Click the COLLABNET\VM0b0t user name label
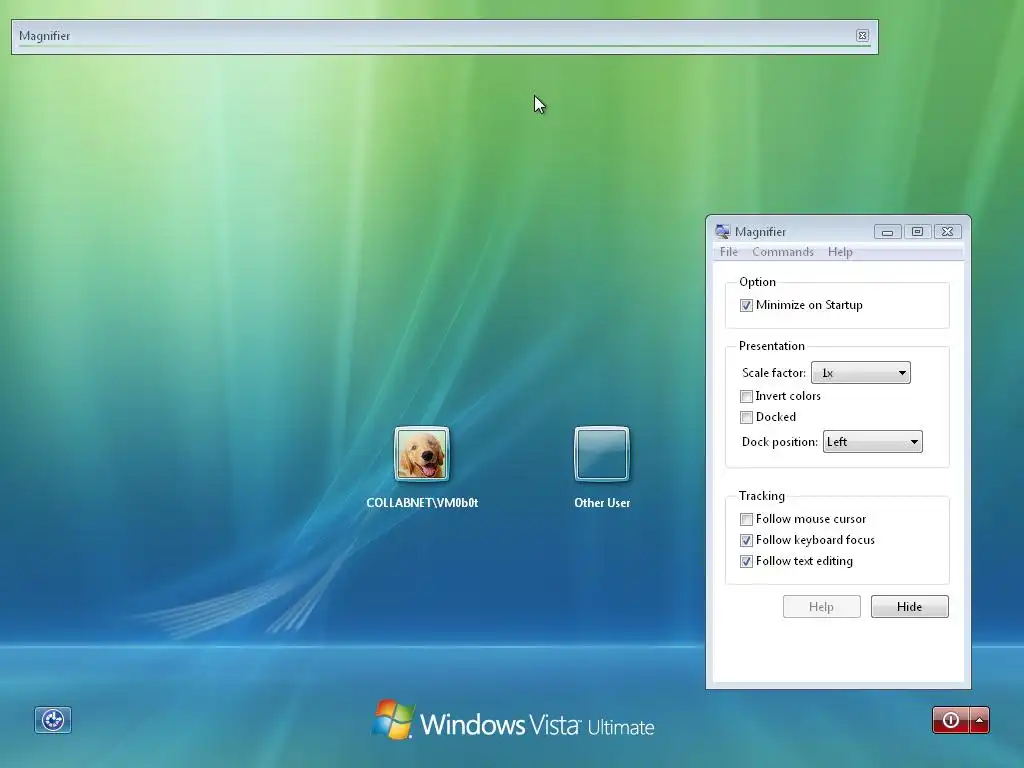This screenshot has width=1024, height=768. 422,503
